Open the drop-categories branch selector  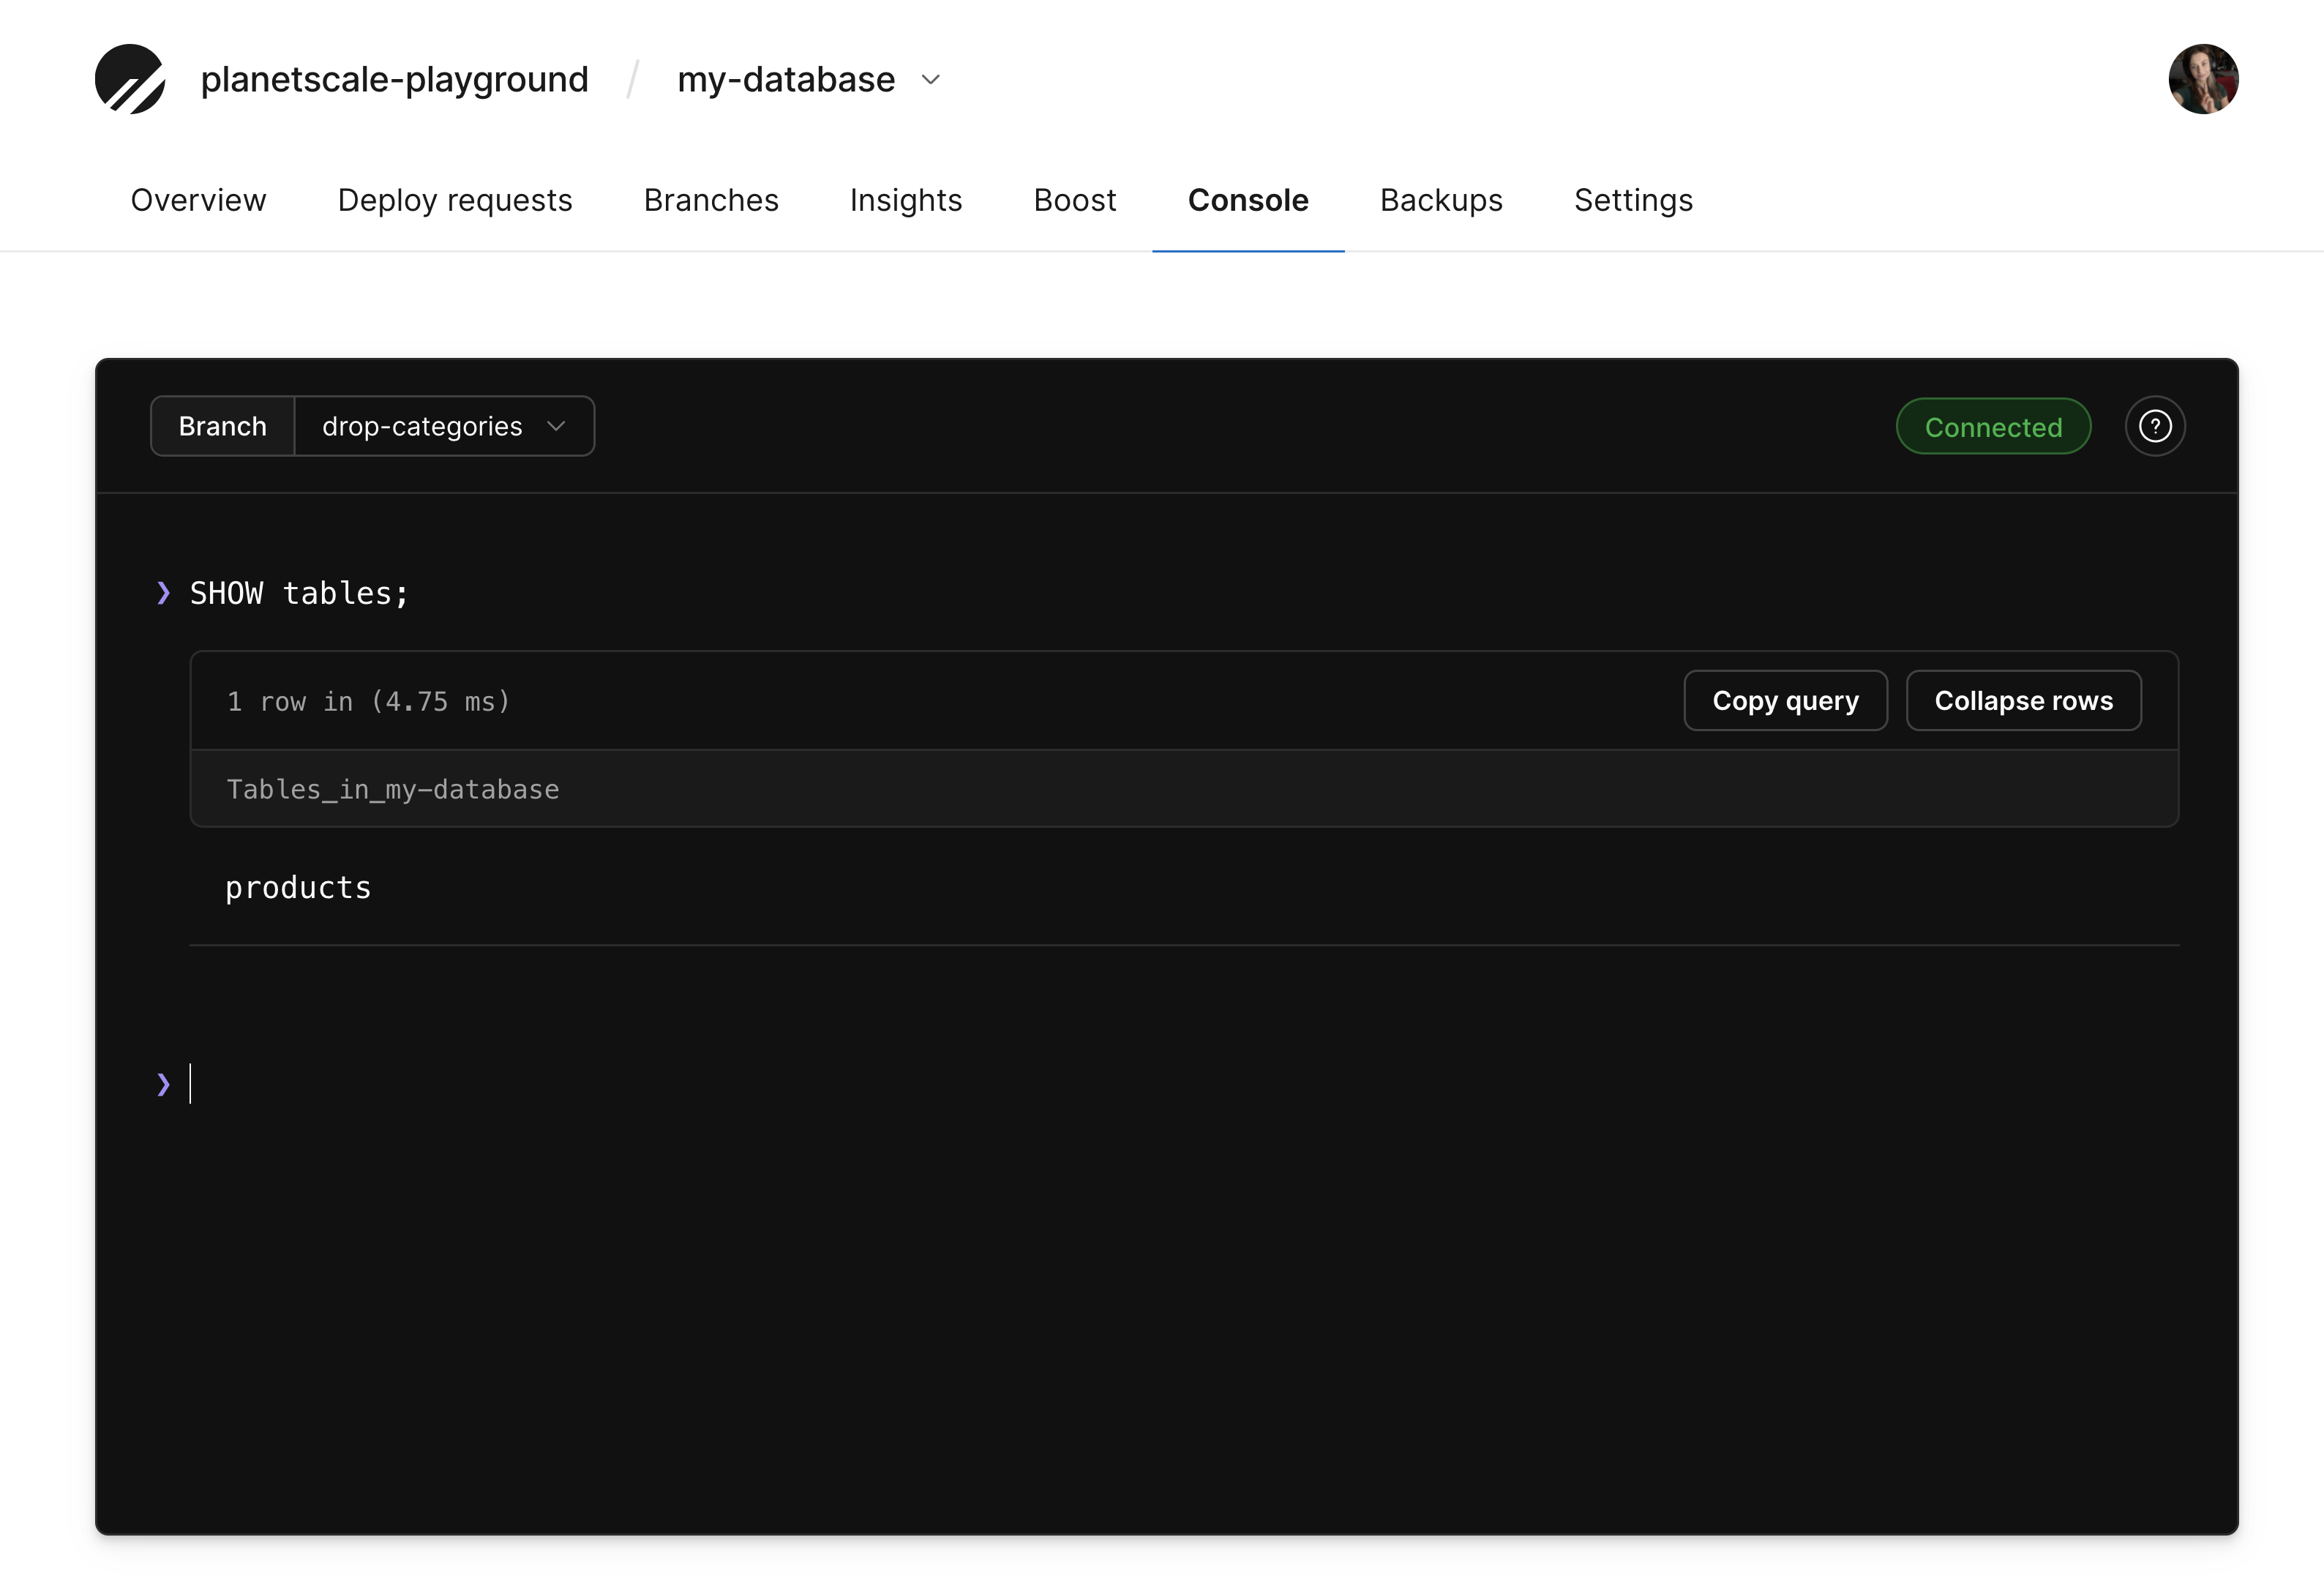pos(444,427)
